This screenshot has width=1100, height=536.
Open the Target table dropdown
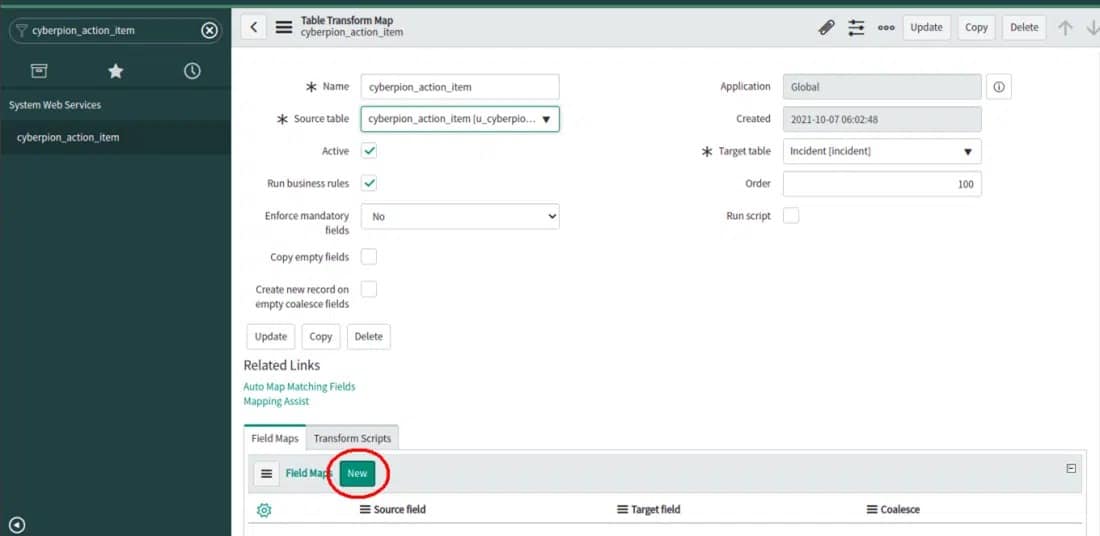(883, 152)
